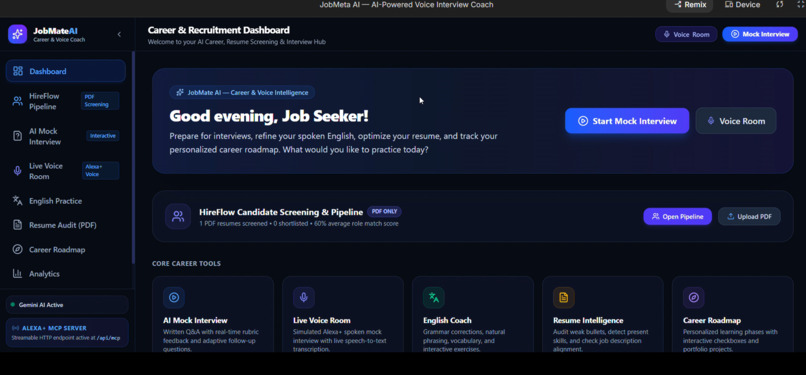
Task: Click the AI Mock Interview card play icon
Action: click(174, 297)
